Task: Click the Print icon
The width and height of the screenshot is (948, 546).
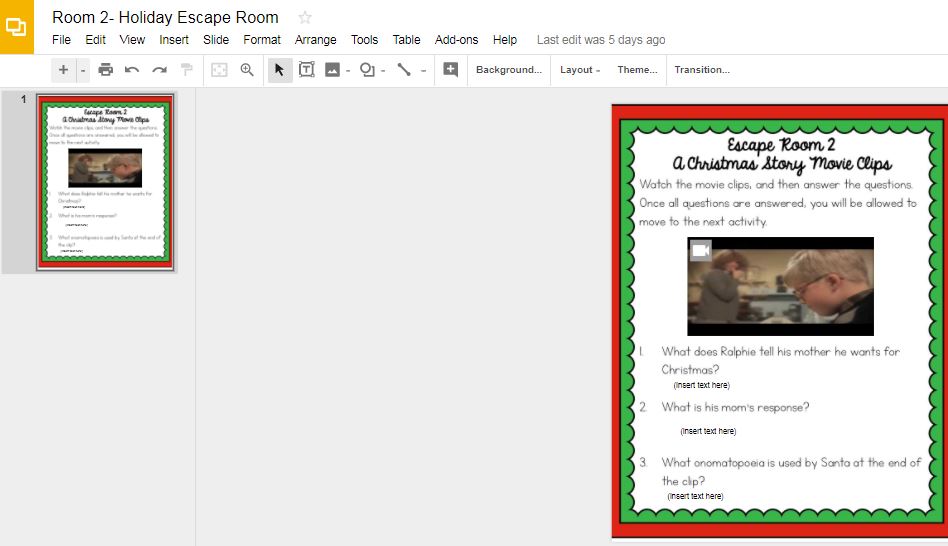Action: [105, 70]
